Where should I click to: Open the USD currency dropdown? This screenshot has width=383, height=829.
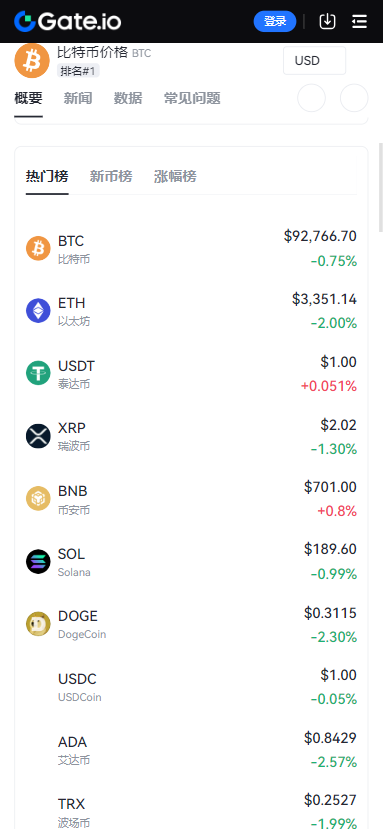tap(314, 60)
